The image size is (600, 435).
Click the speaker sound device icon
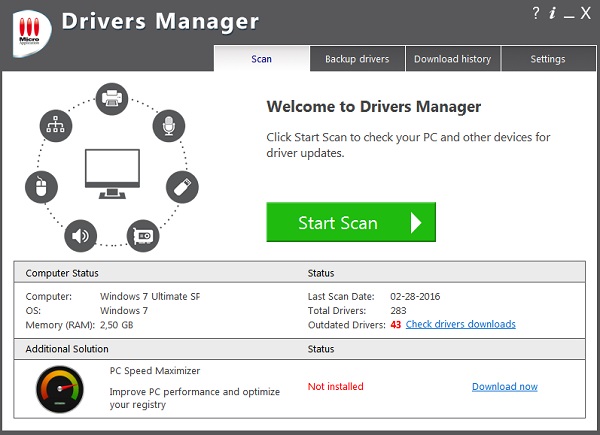pyautogui.click(x=80, y=236)
